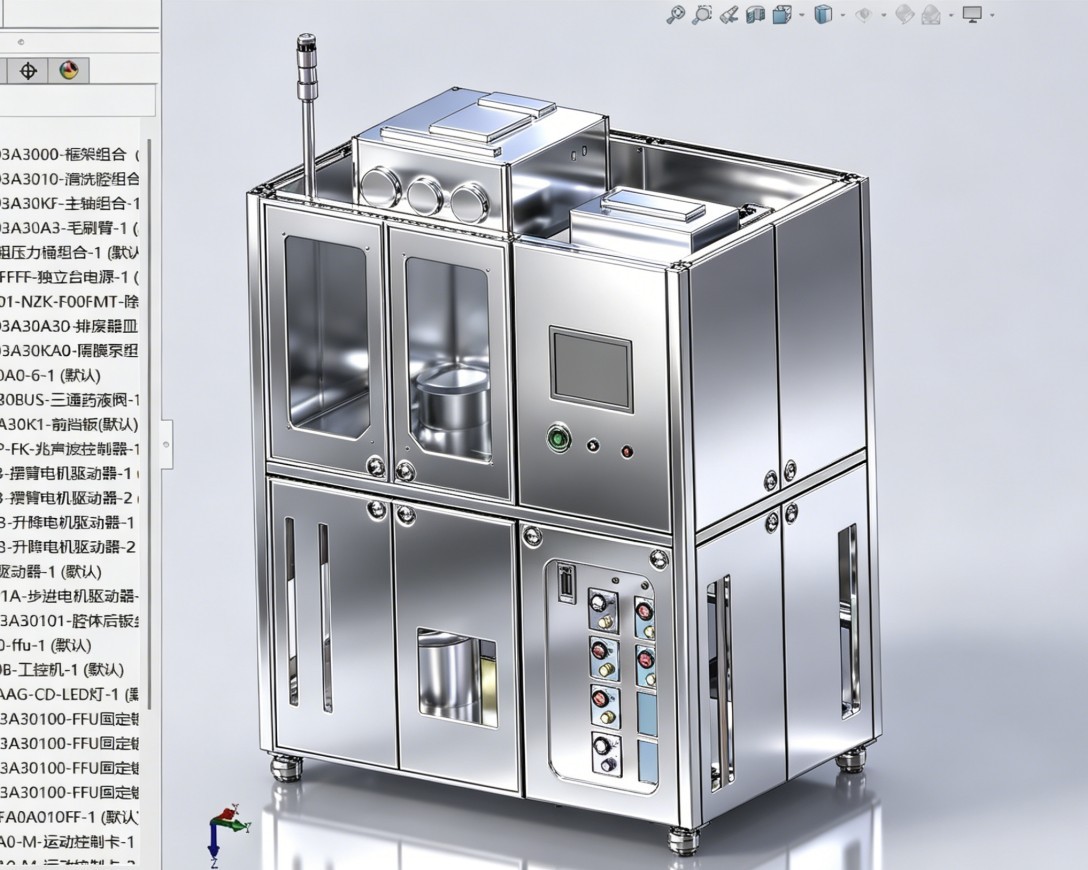1088x870 pixels.
Task: Select the green power button on the model
Action: click(x=557, y=438)
